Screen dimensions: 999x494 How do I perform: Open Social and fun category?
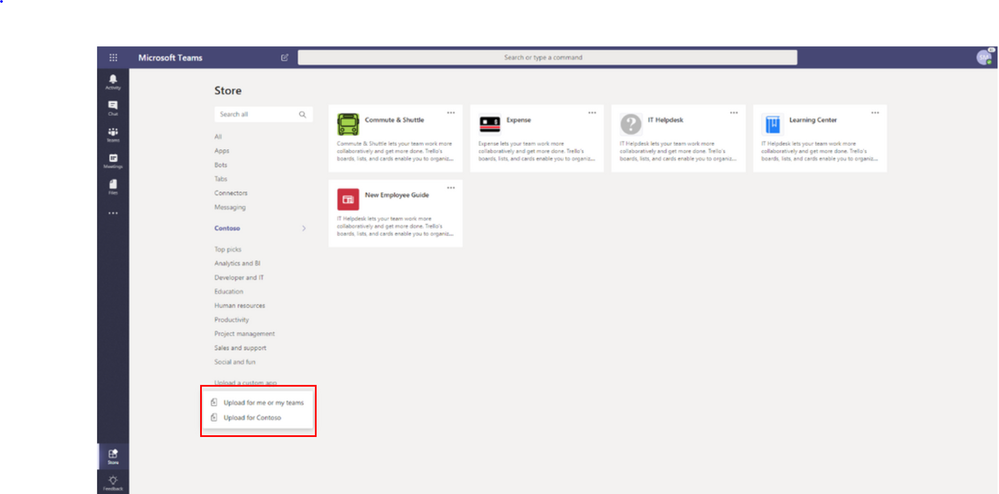pyautogui.click(x=236, y=362)
